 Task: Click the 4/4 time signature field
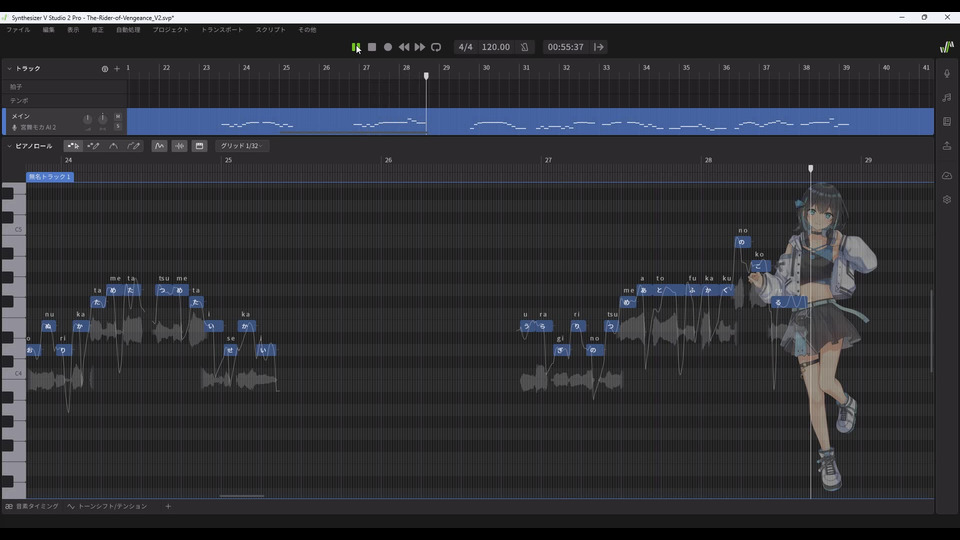(x=465, y=47)
